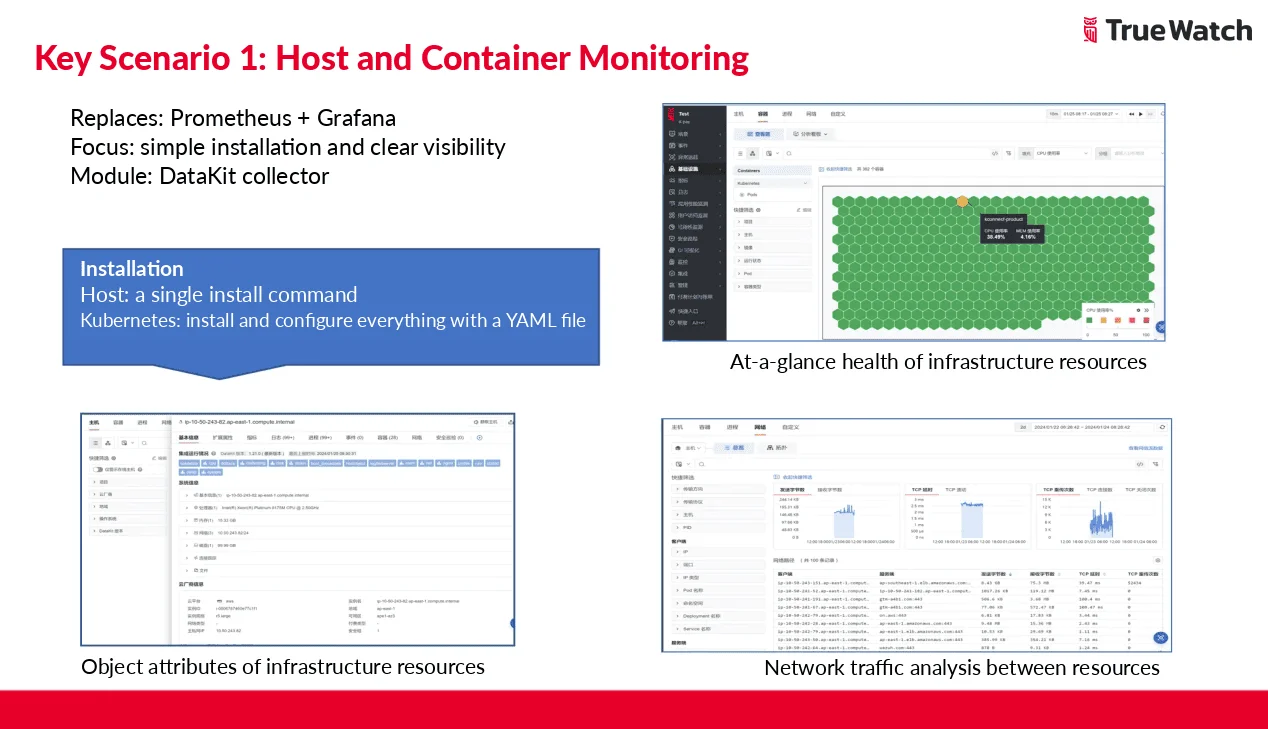Click search magnifier in container screenshot

(x=789, y=153)
